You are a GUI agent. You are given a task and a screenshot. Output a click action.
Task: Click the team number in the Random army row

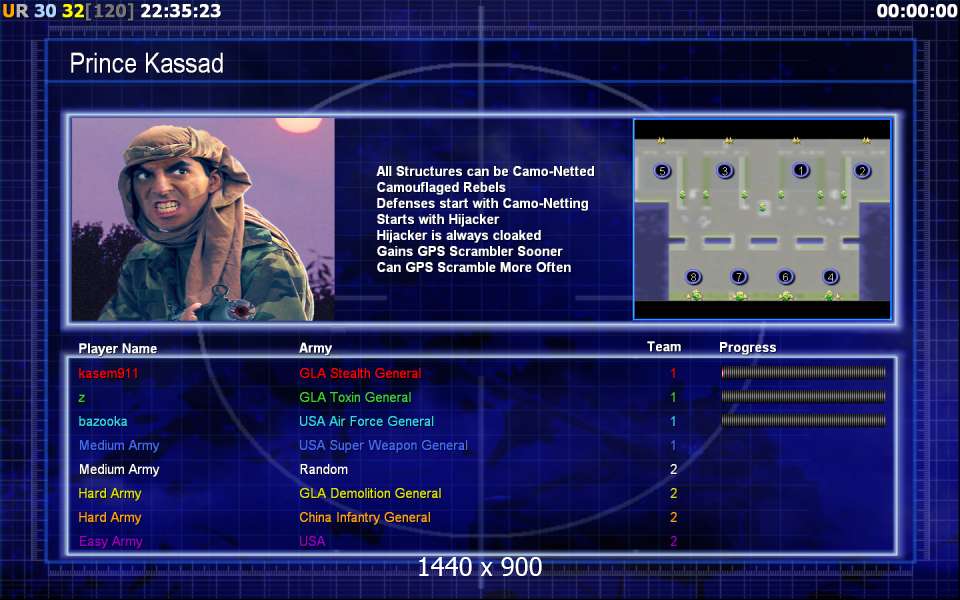pyautogui.click(x=673, y=470)
